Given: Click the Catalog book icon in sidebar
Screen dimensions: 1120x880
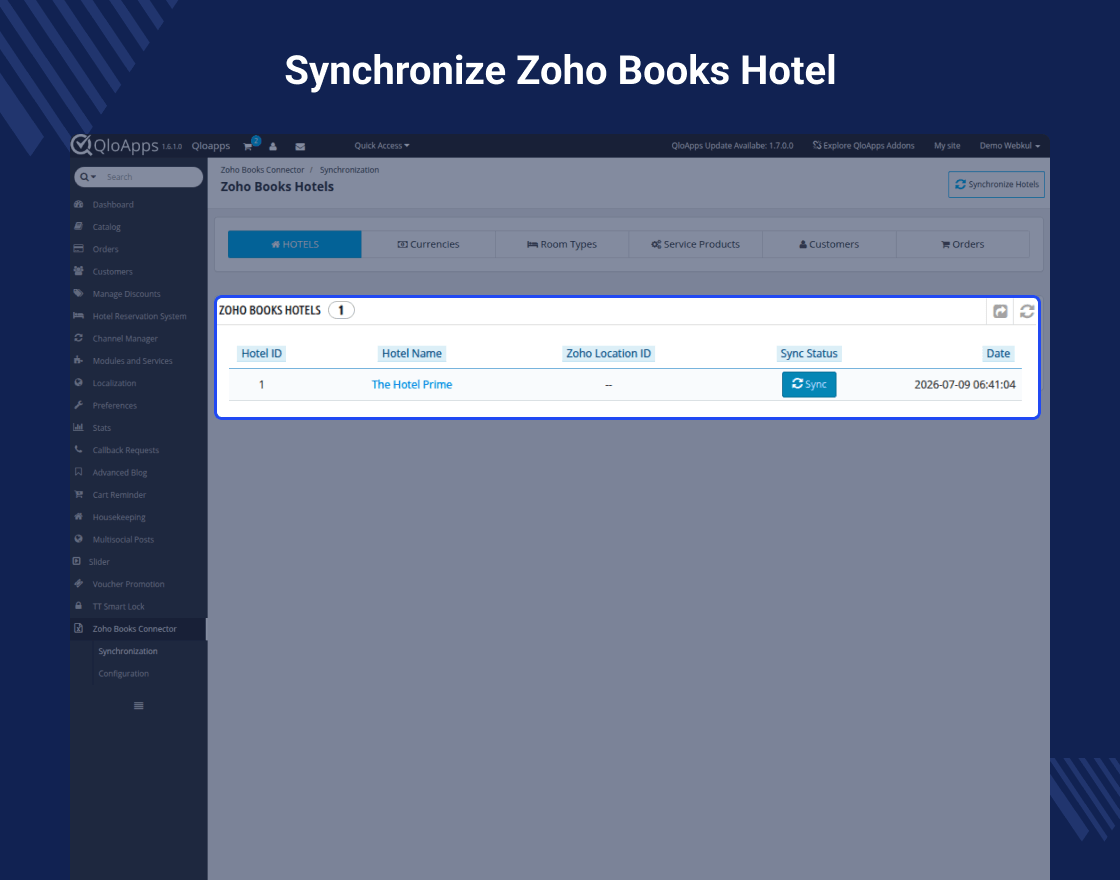Looking at the screenshot, I should click(79, 226).
